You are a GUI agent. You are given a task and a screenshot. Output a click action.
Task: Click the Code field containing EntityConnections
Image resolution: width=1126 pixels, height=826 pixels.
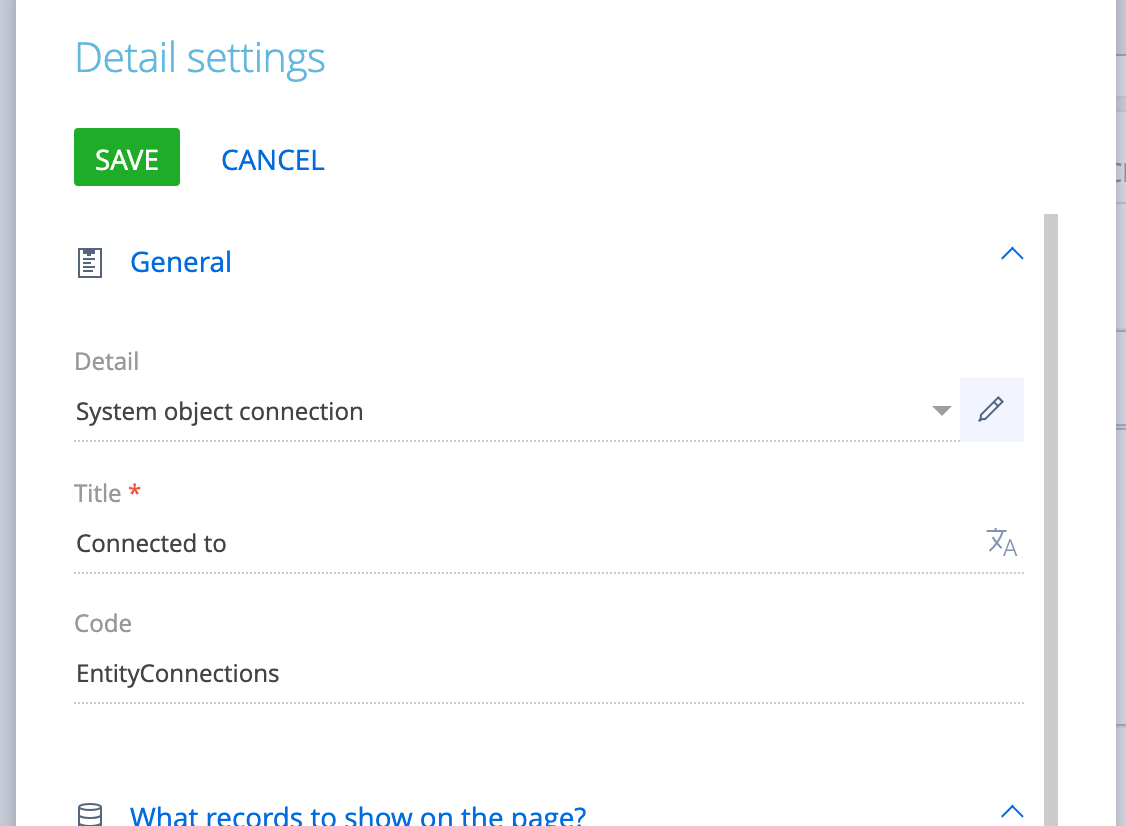[x=549, y=674]
